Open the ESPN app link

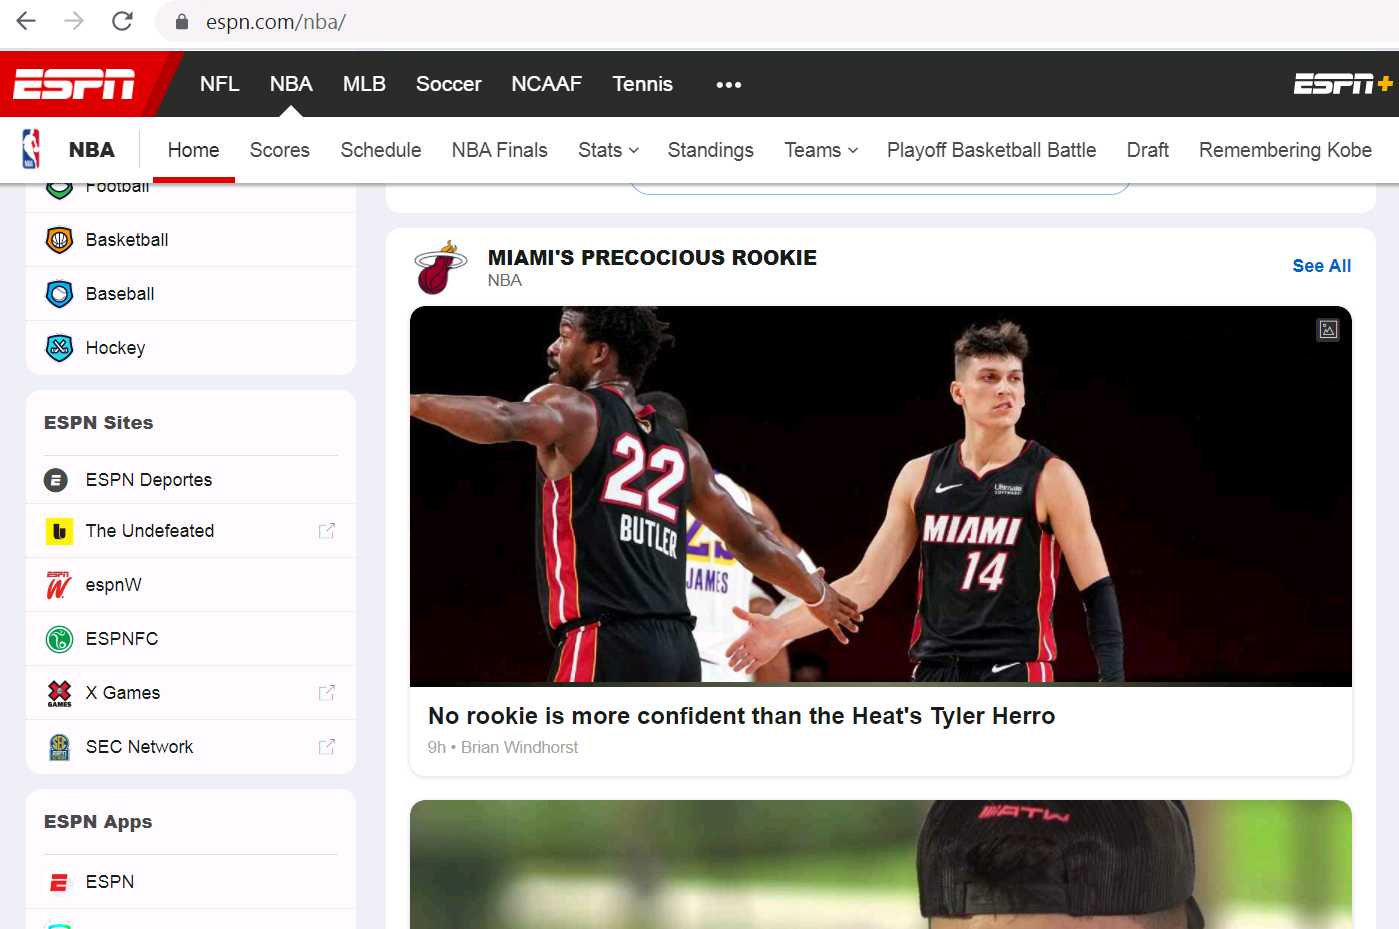click(110, 882)
